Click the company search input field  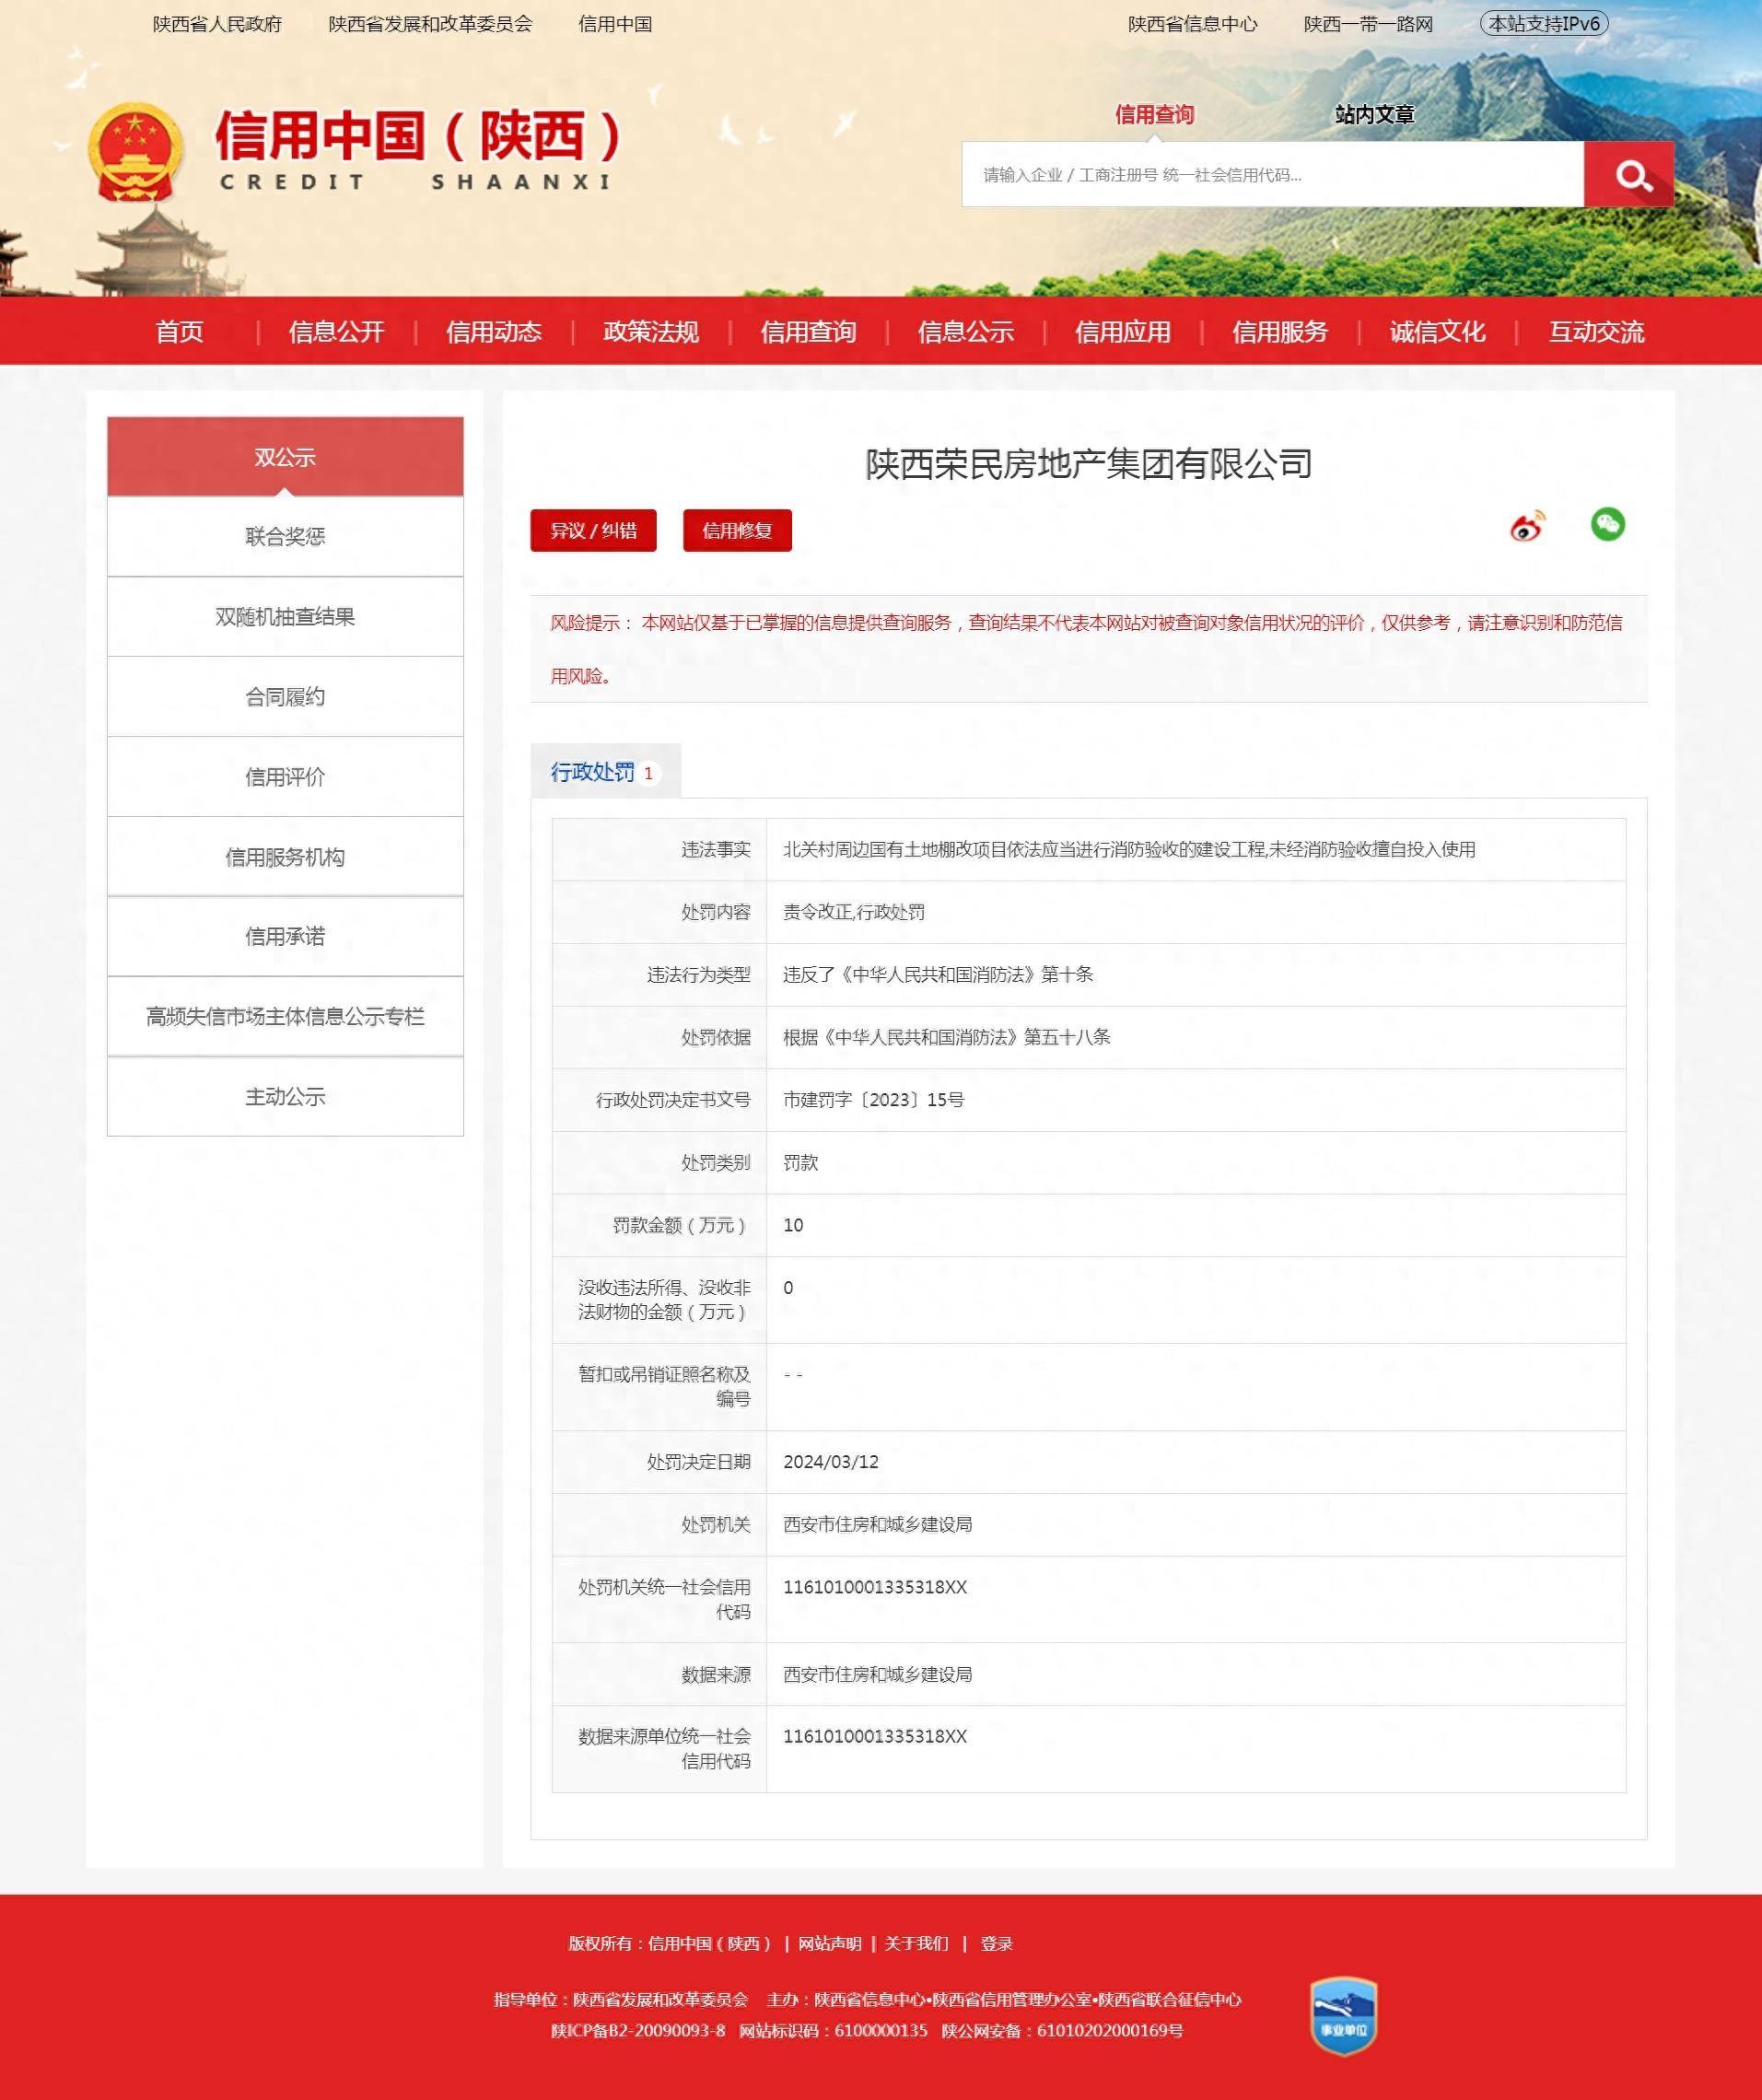pyautogui.click(x=1273, y=174)
